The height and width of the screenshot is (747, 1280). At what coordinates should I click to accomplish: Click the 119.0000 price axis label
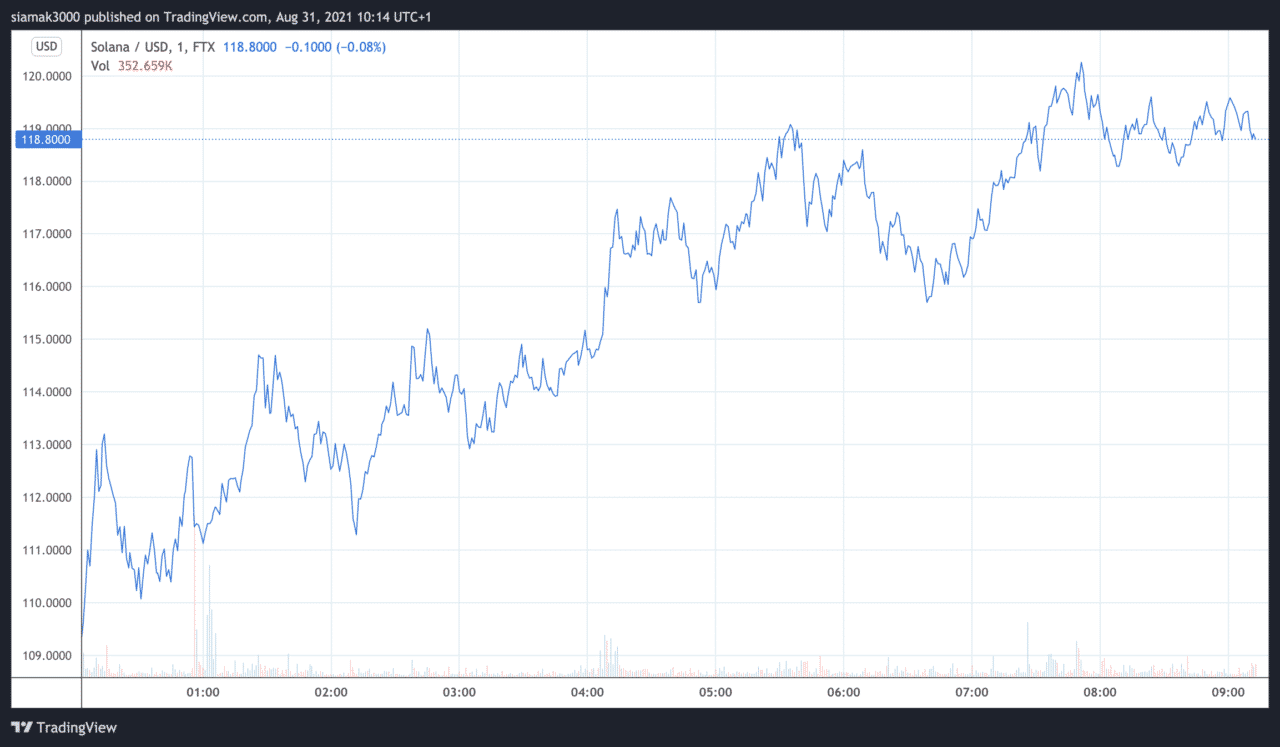click(45, 128)
